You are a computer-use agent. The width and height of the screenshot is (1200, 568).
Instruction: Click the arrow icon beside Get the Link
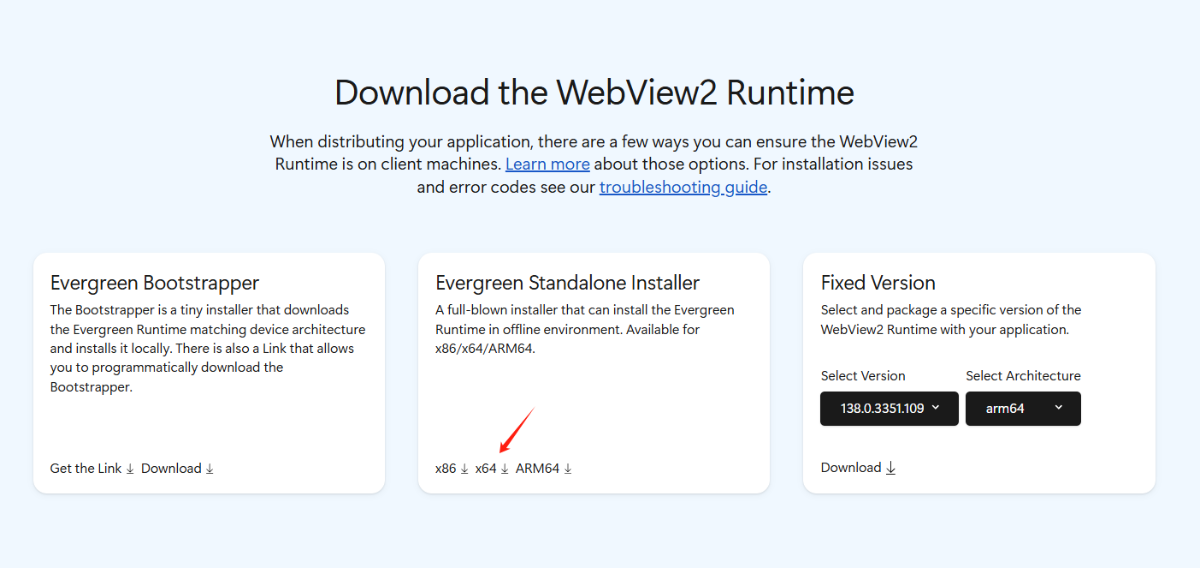click(x=130, y=469)
